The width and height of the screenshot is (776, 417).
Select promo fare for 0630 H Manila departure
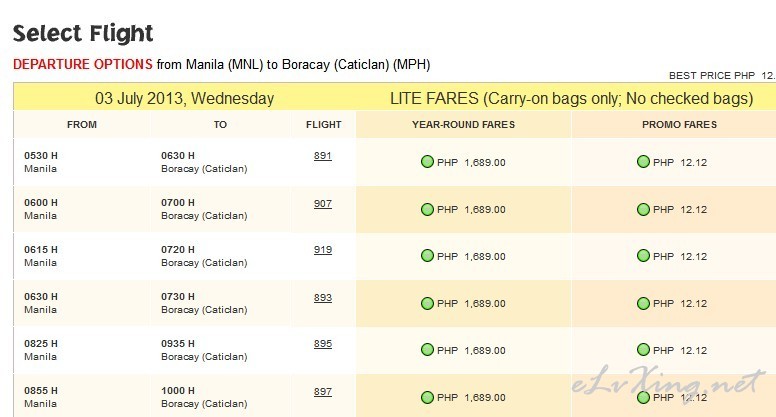point(643,303)
